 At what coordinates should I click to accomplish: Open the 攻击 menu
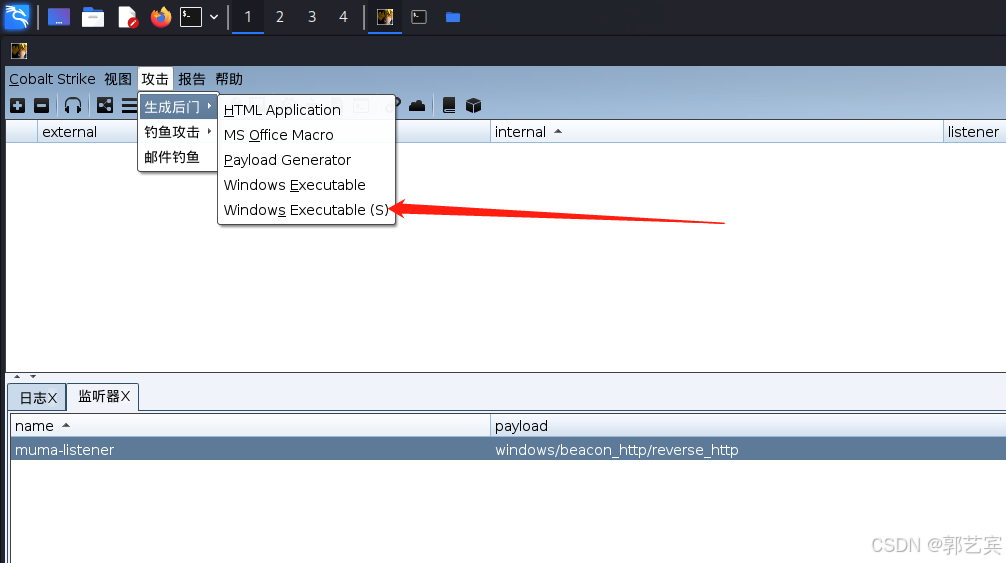(x=155, y=79)
